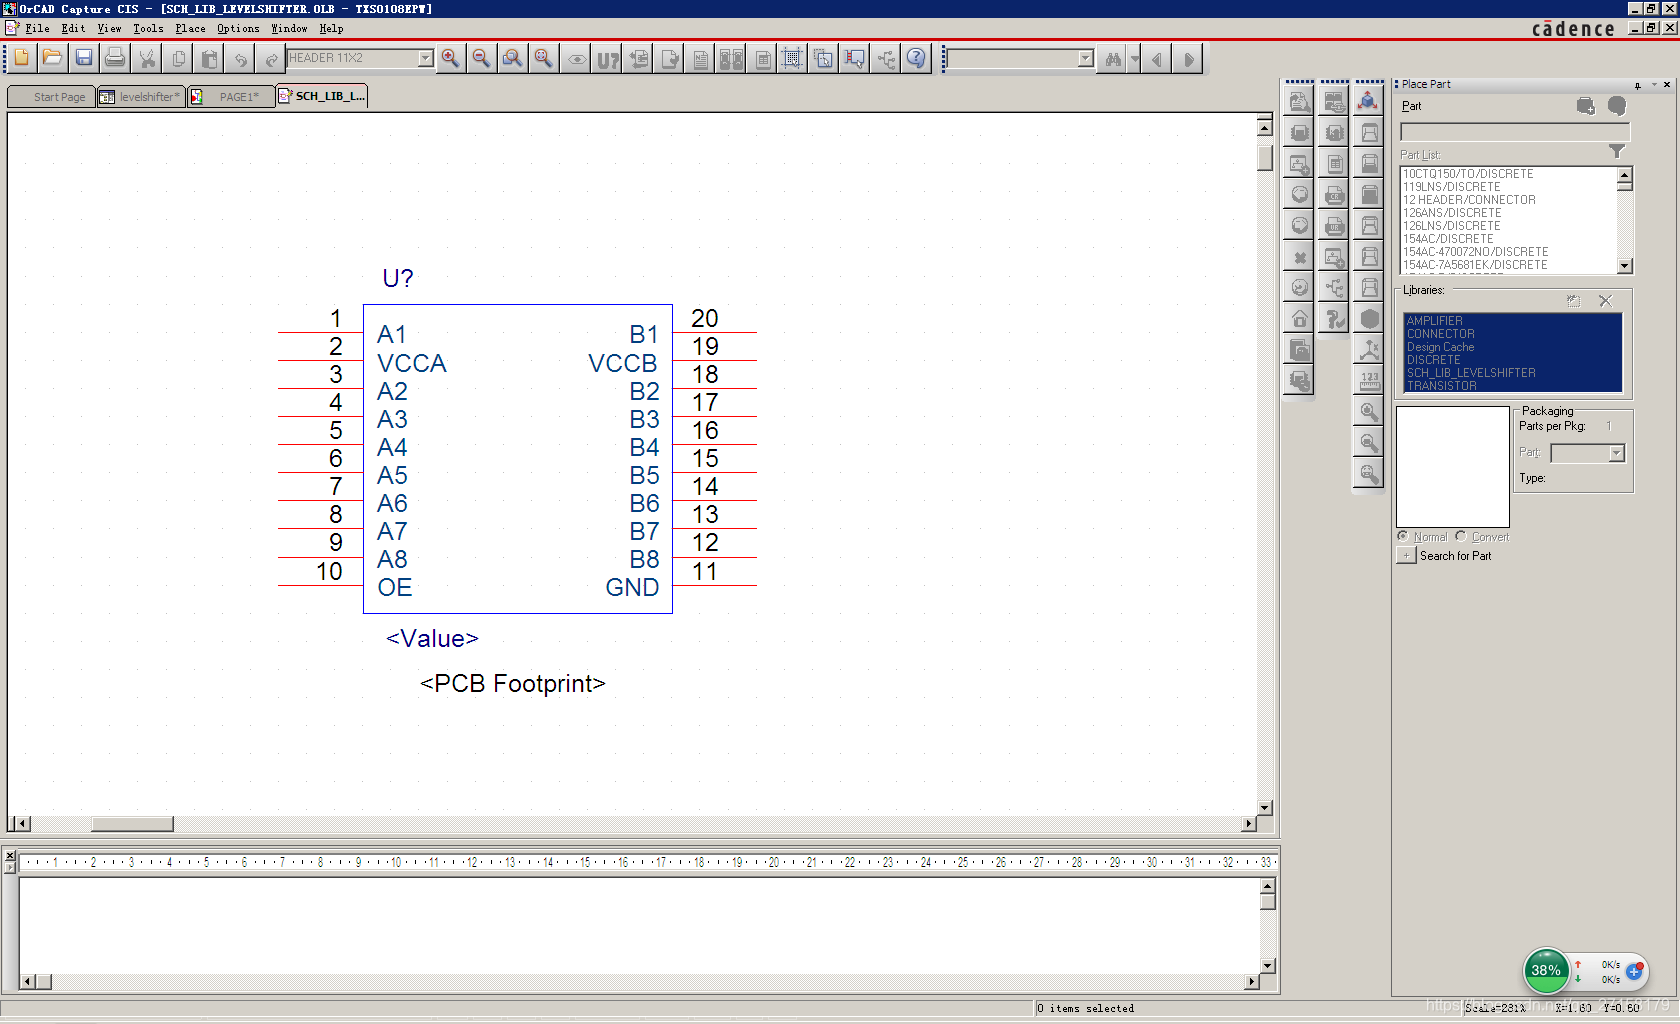Open help via the question mark icon
1680x1024 pixels.
click(x=916, y=59)
